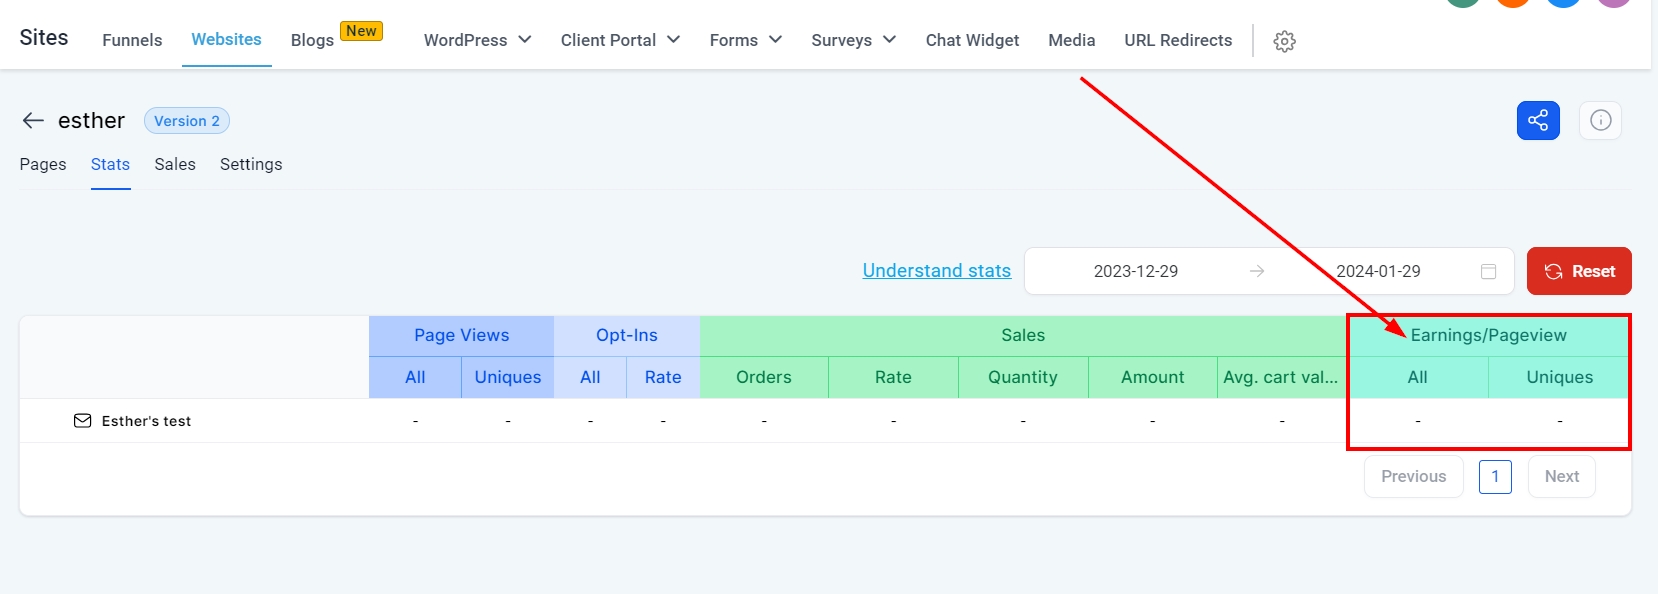Click the start date 2023-12-29 field

1135,271
